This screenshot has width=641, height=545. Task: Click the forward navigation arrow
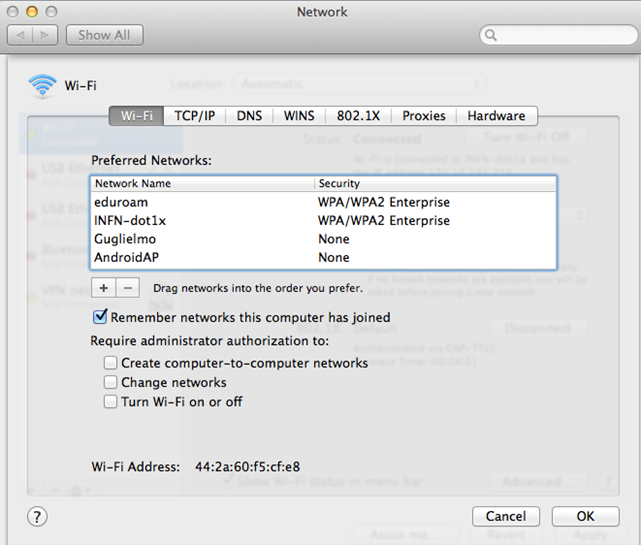(45, 36)
